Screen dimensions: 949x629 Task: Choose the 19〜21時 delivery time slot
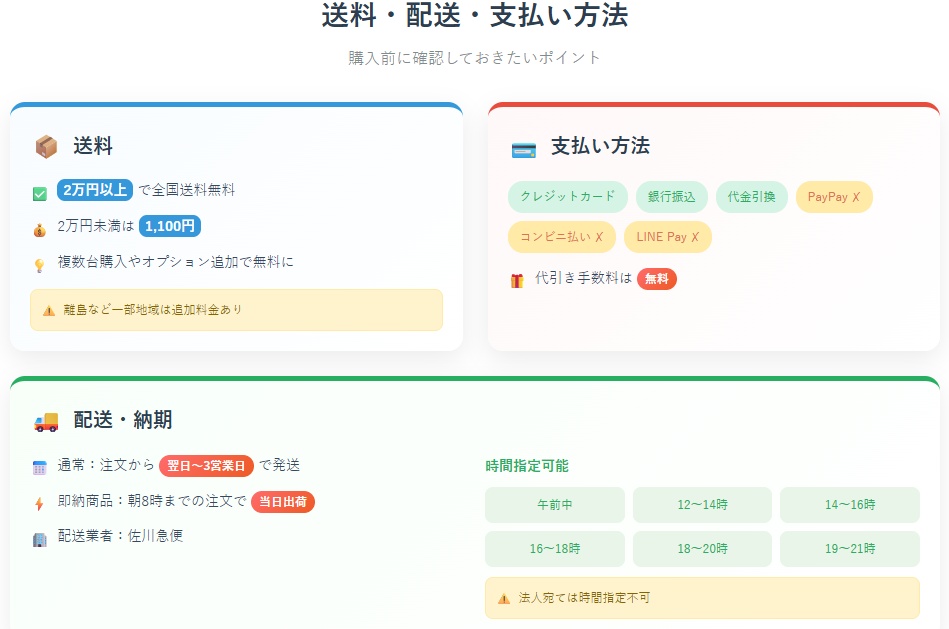(850, 549)
